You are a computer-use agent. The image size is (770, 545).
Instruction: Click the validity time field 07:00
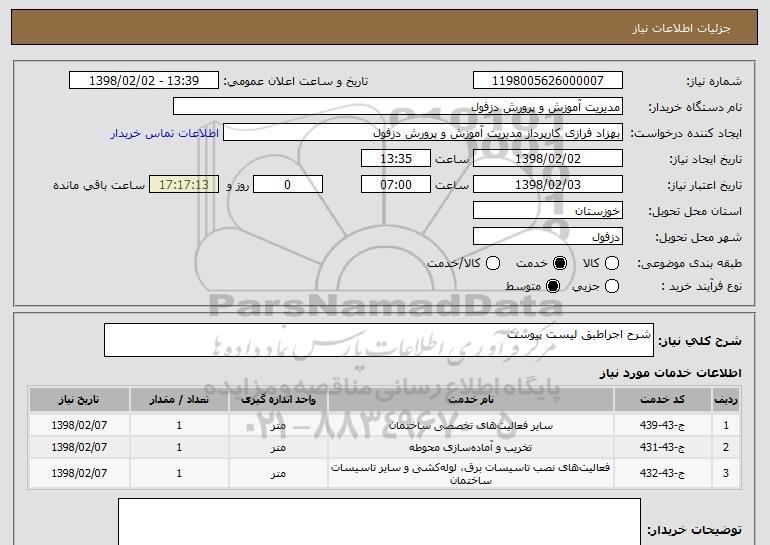(396, 185)
